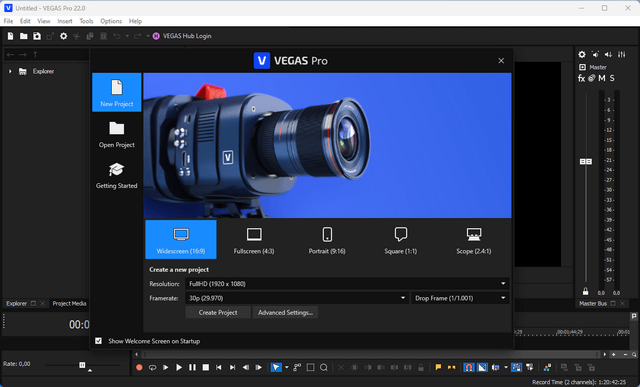The height and width of the screenshot is (387, 640).
Task: Toggle Auto Ripple button
Action: click(x=496, y=367)
